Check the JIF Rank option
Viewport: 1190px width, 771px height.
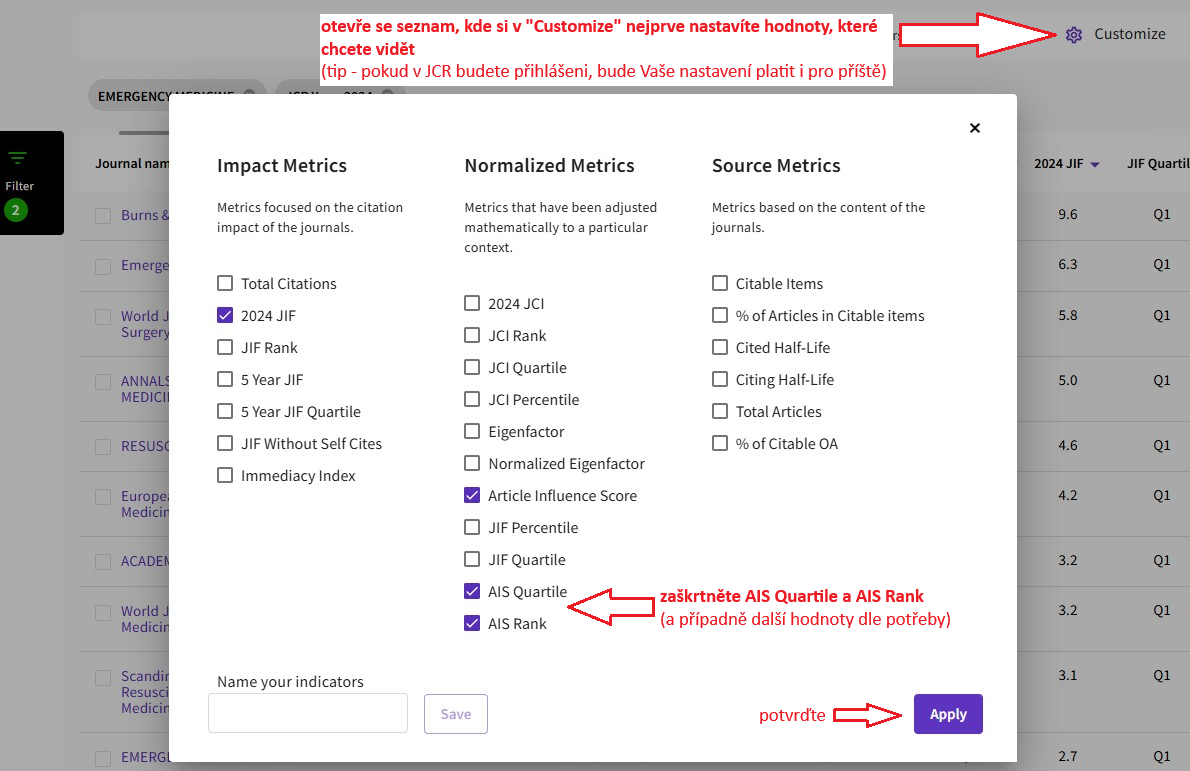[225, 348]
